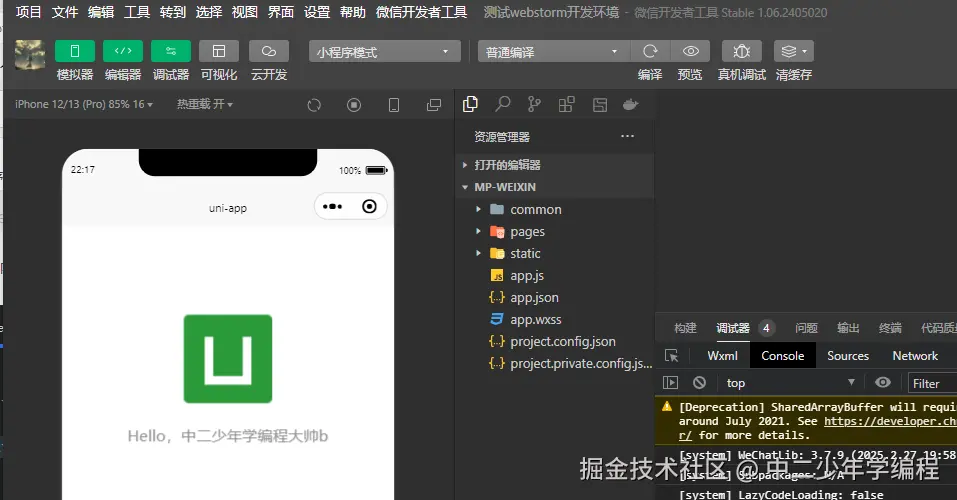Click the Preview eye icon
The height and width of the screenshot is (500, 957).
[690, 51]
